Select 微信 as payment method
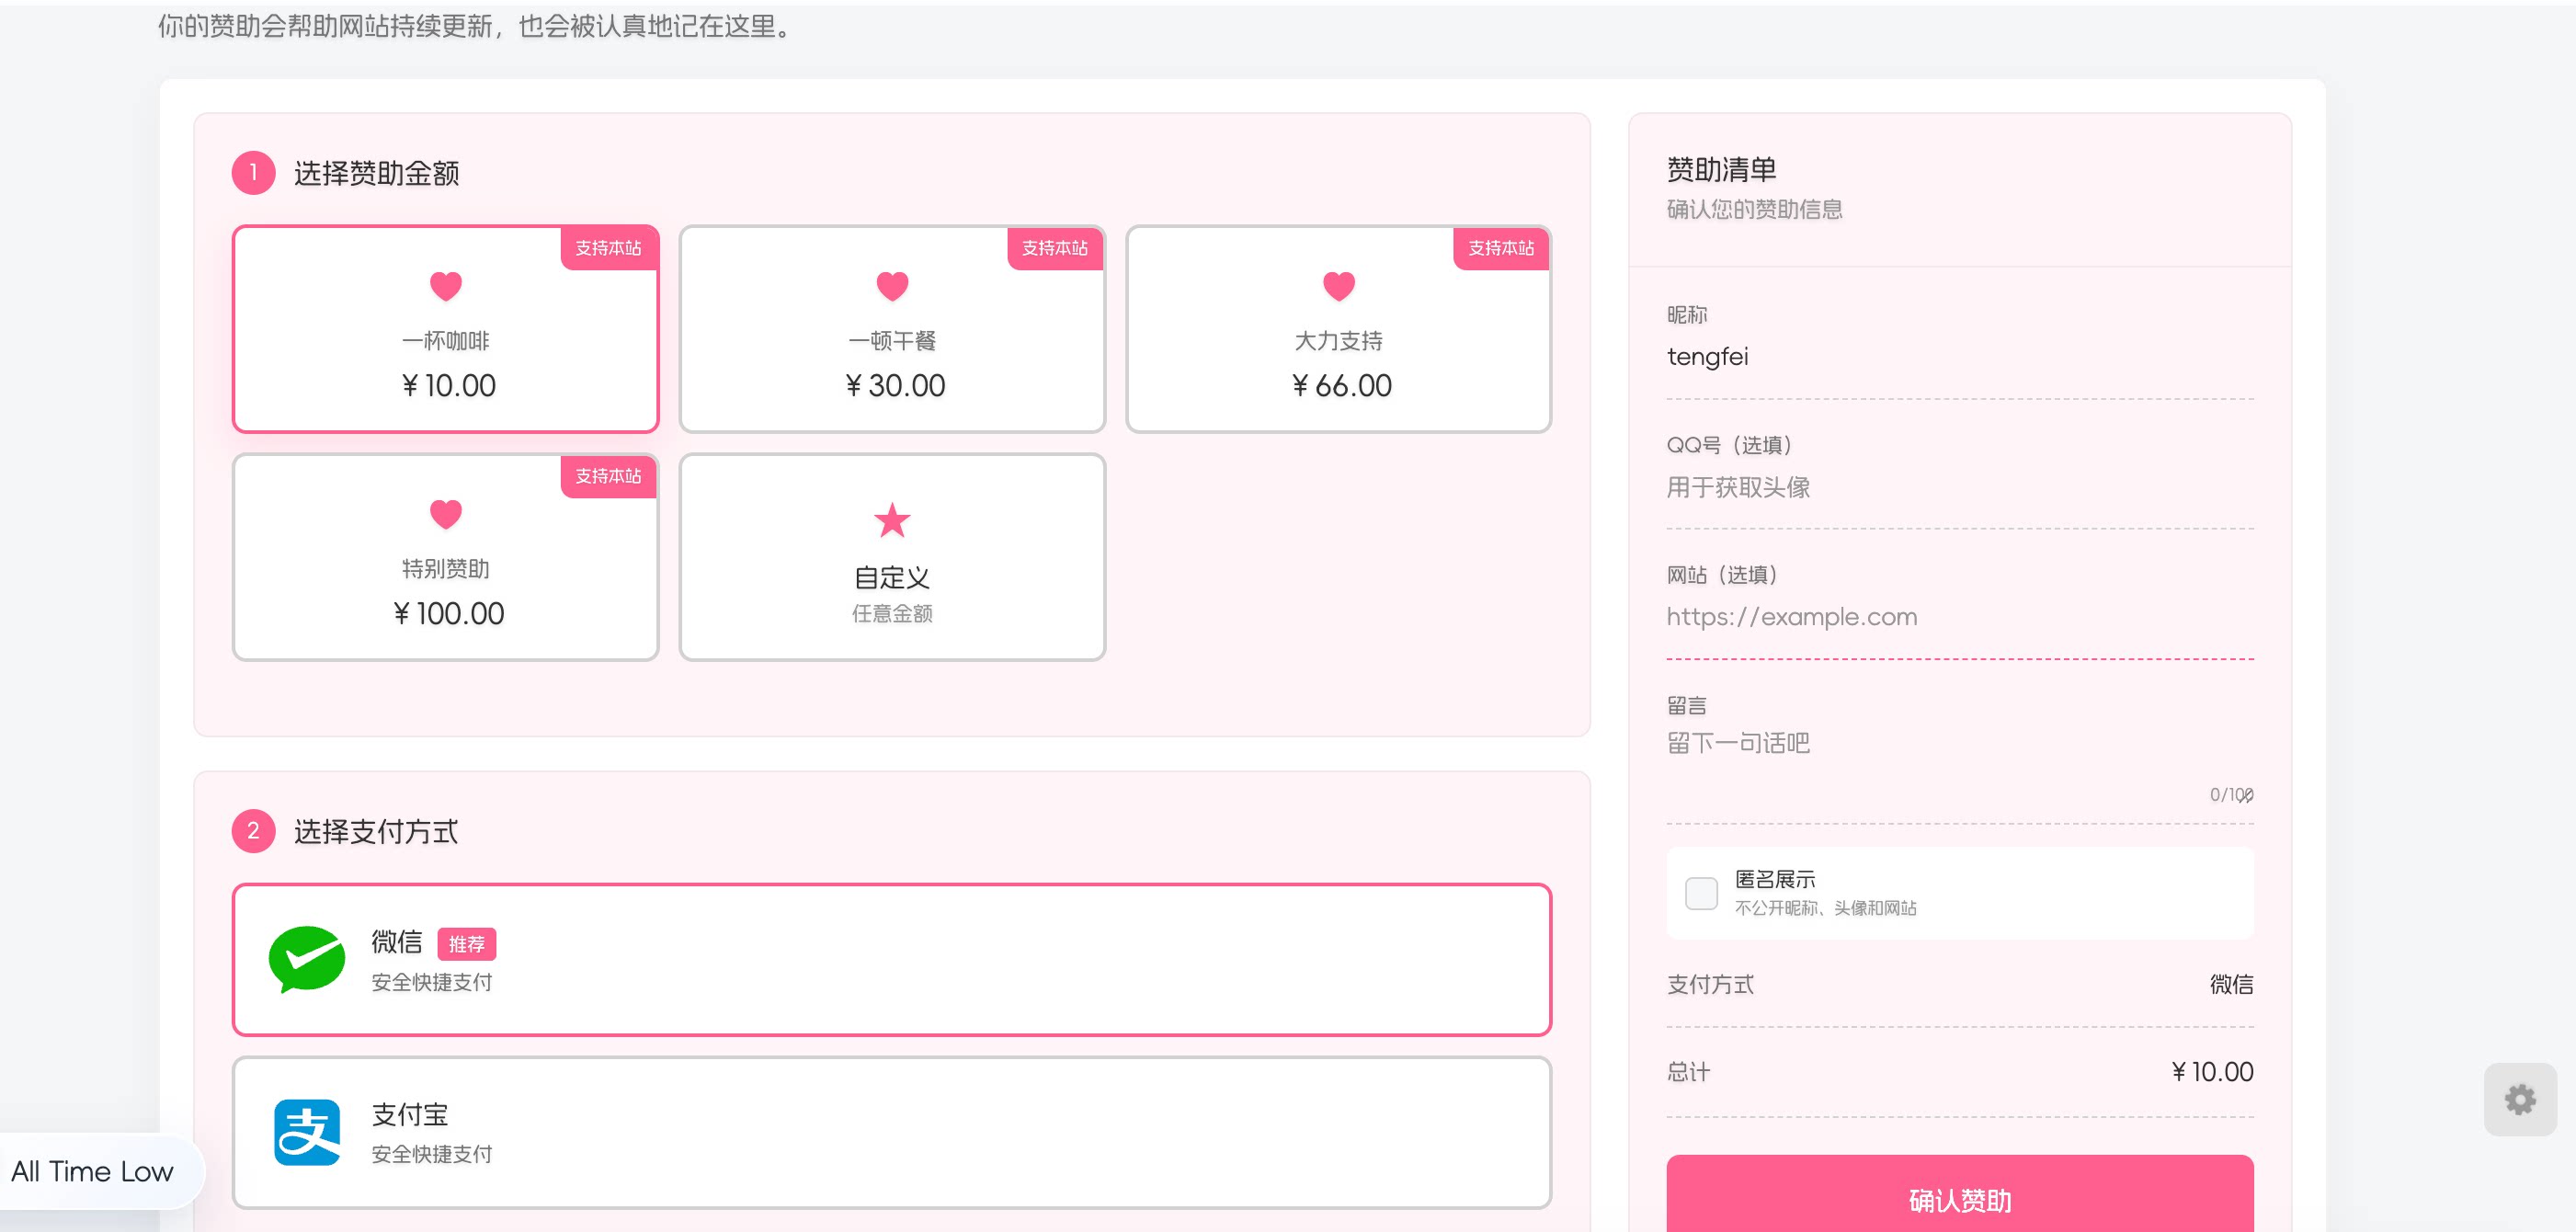This screenshot has height=1232, width=2576. pyautogui.click(x=892, y=960)
